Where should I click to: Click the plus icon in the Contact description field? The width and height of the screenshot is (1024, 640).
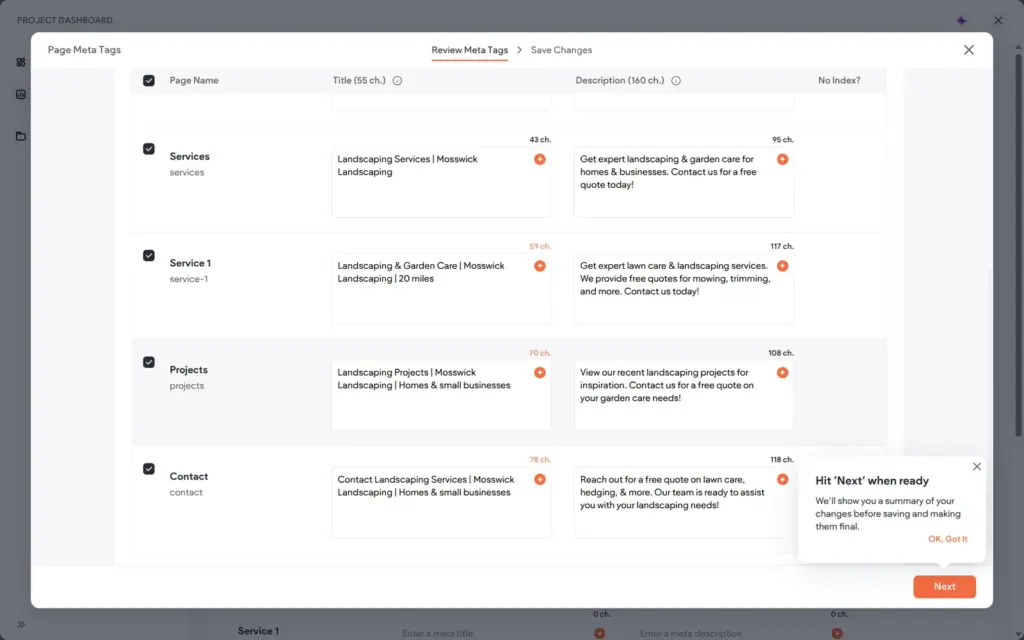point(782,479)
